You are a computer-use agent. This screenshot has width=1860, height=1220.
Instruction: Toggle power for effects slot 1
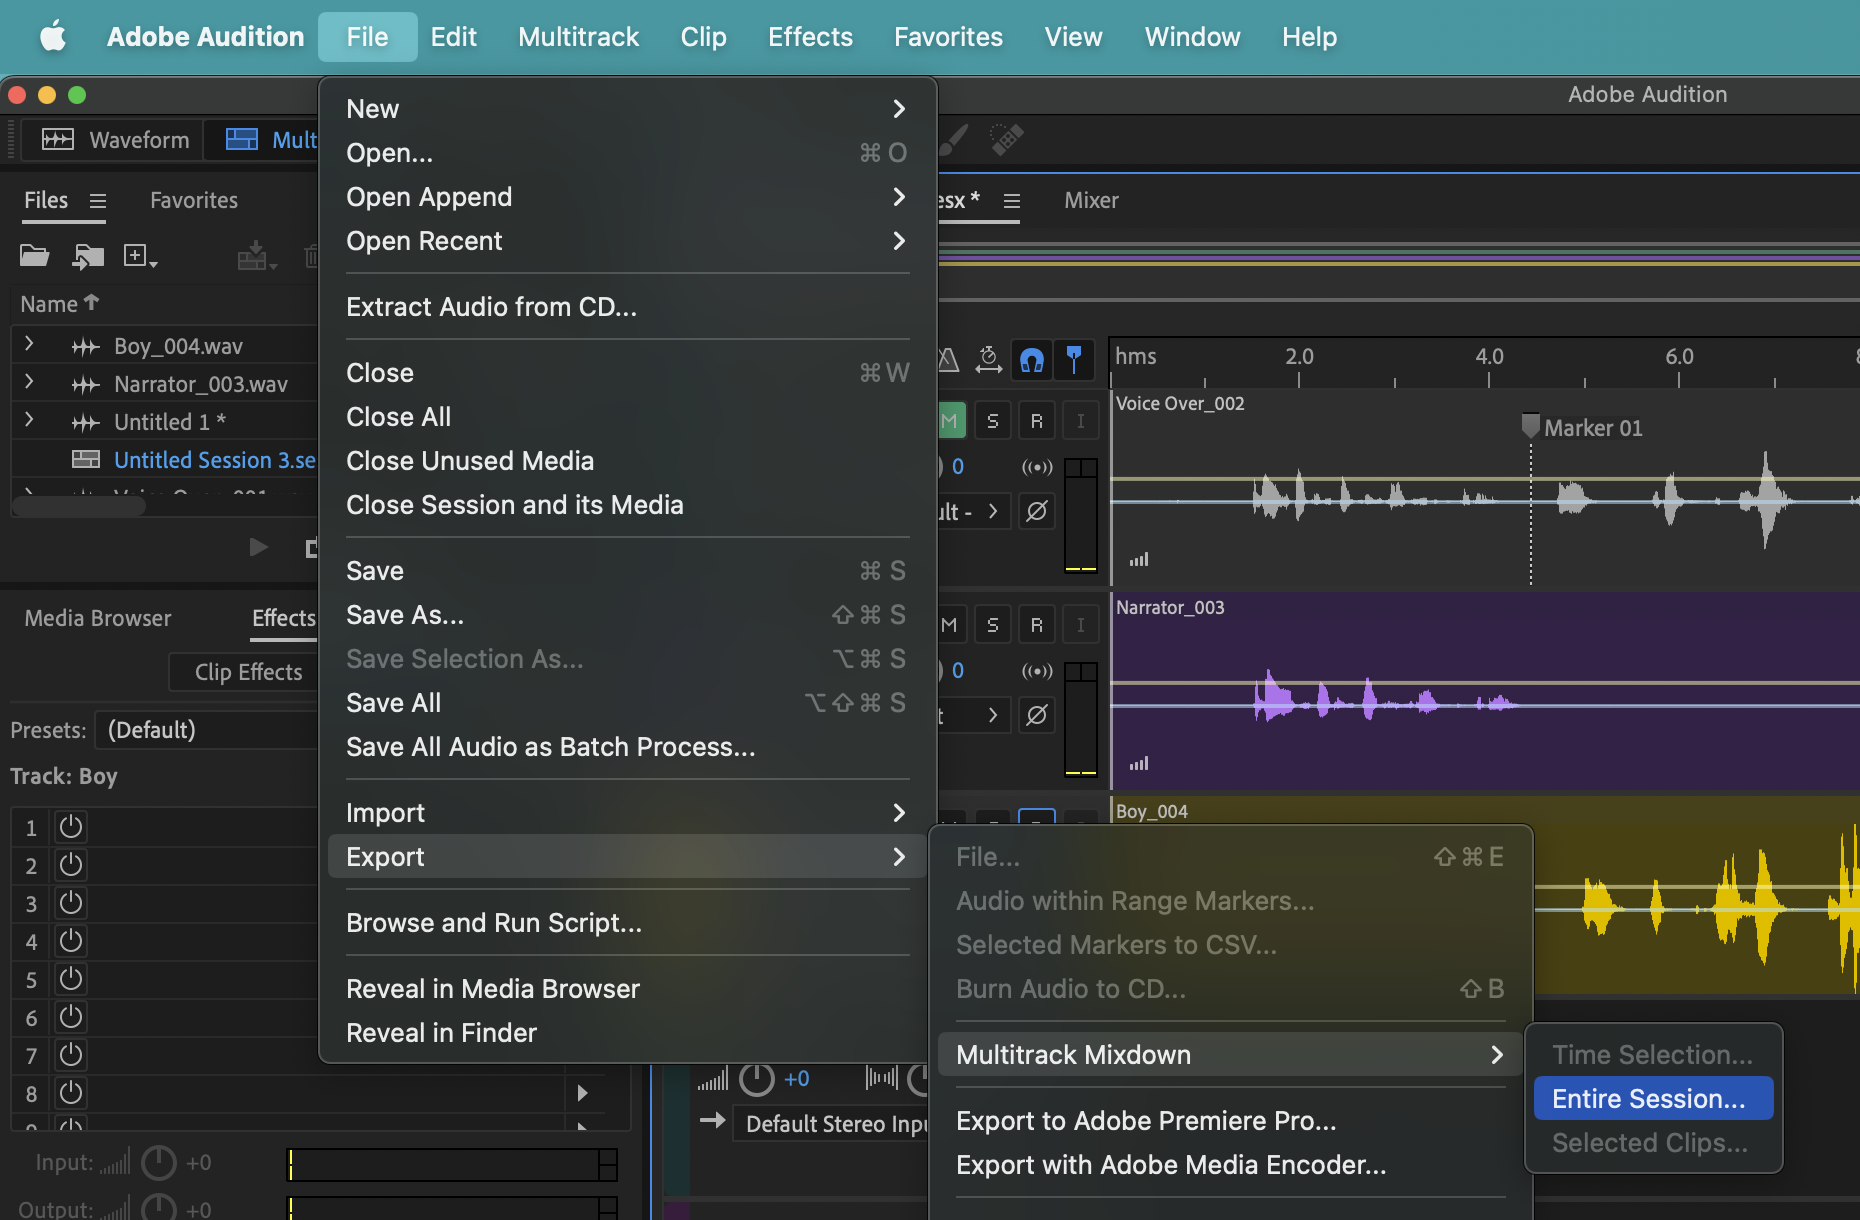pos(71,827)
